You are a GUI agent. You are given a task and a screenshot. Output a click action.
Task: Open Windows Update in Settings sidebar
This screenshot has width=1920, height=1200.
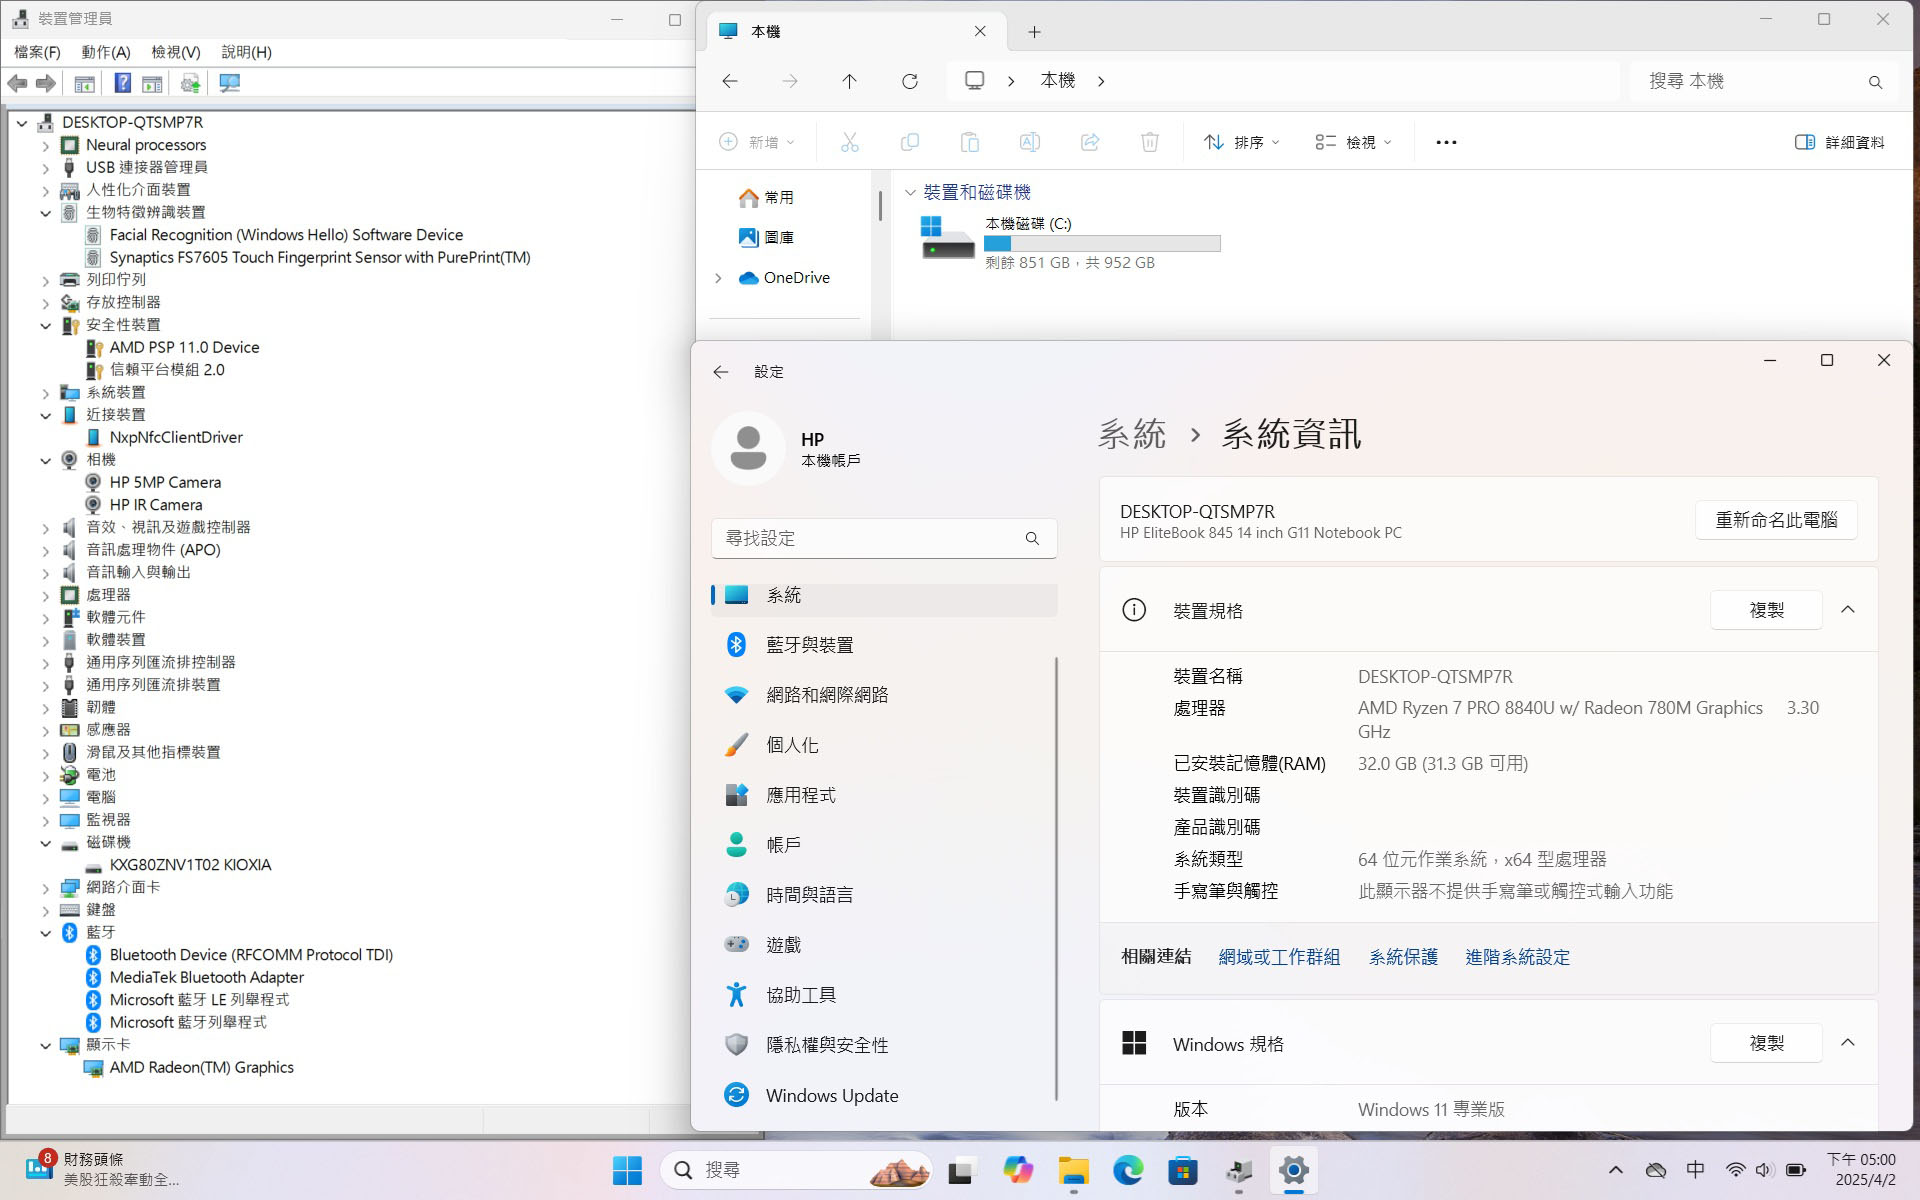(x=831, y=1095)
